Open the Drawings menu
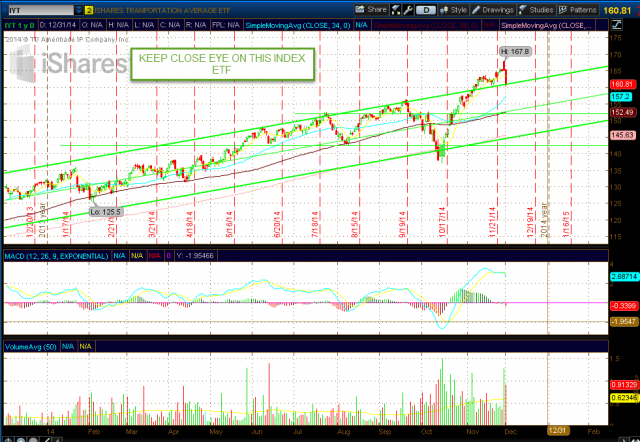The width and height of the screenshot is (640, 442). point(493,10)
